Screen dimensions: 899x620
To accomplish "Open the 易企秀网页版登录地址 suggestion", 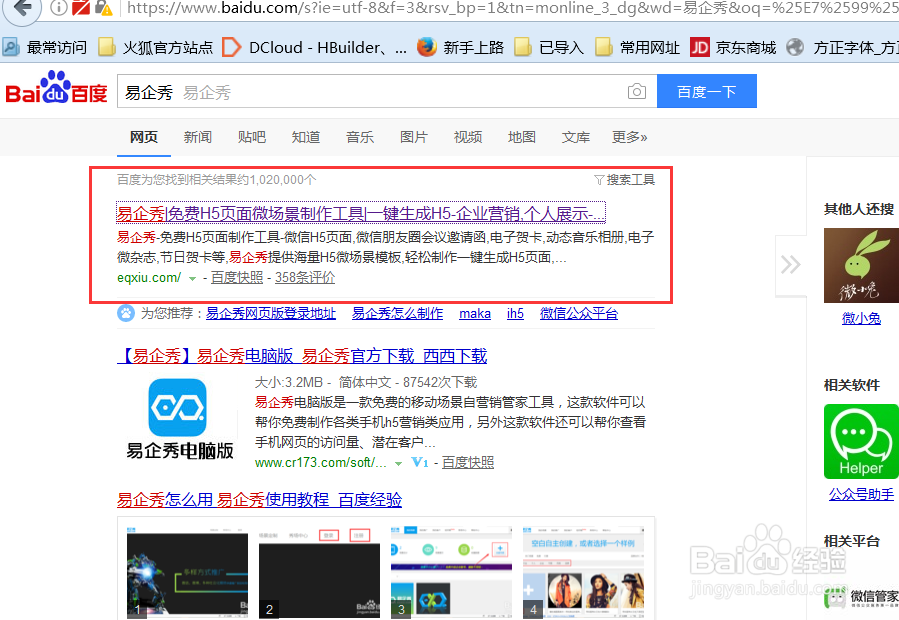I will click(x=271, y=313).
